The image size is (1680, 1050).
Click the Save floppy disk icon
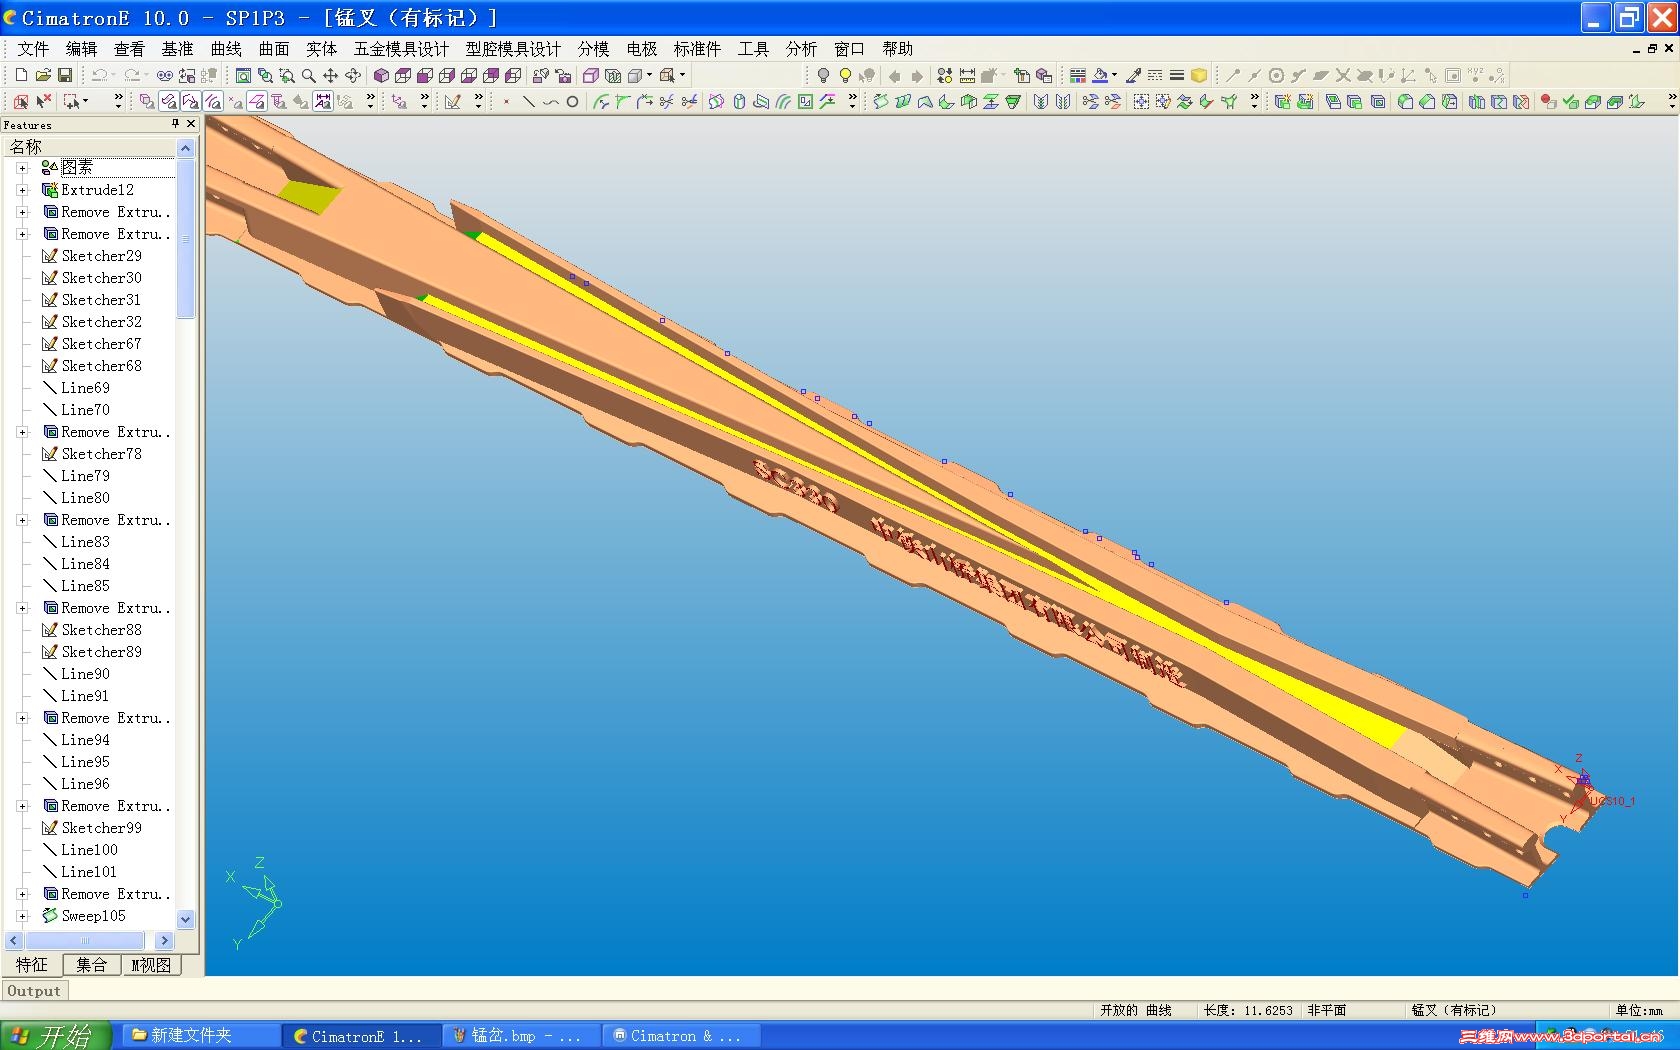coord(65,75)
